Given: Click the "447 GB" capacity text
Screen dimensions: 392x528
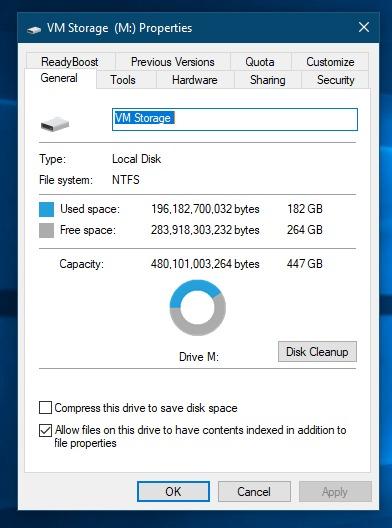Looking at the screenshot, I should 305,264.
